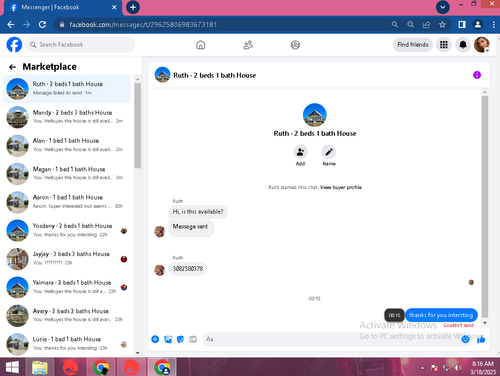Open the Groups icon in top navigation
Image resolution: width=500 pixels, height=376 pixels.
[295, 45]
